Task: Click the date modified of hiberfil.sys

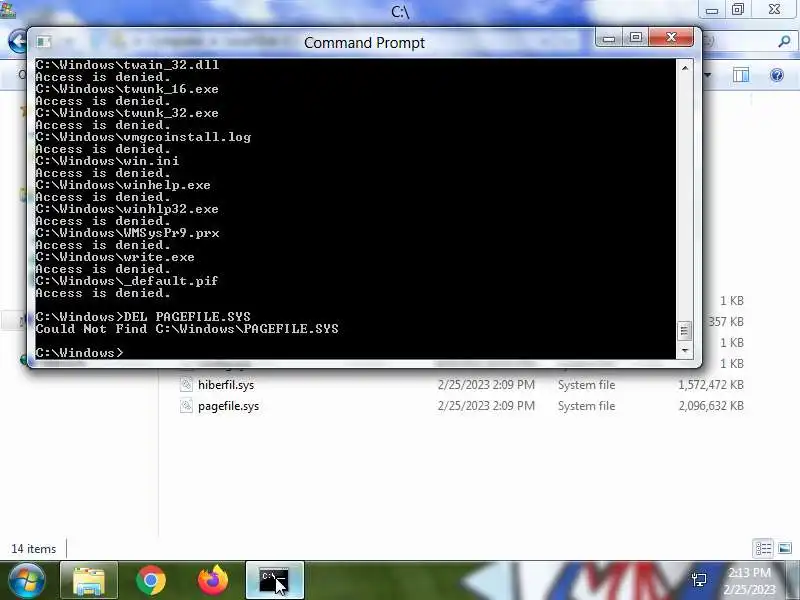Action: click(486, 385)
